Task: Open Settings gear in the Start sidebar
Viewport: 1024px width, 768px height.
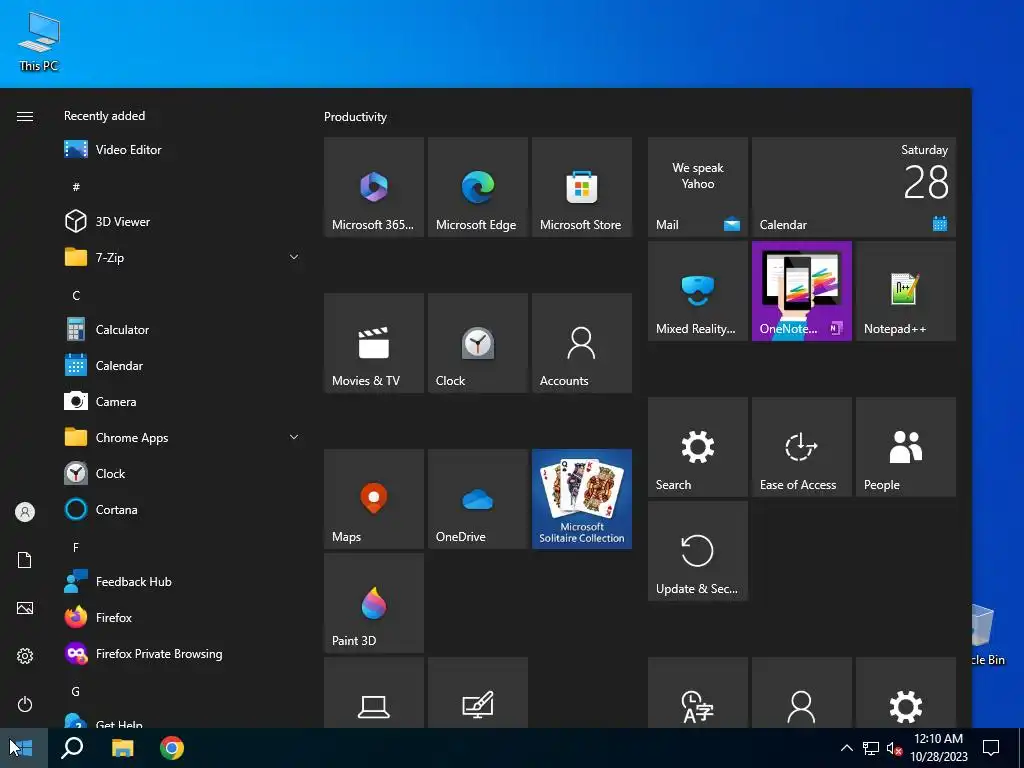Action: click(25, 656)
